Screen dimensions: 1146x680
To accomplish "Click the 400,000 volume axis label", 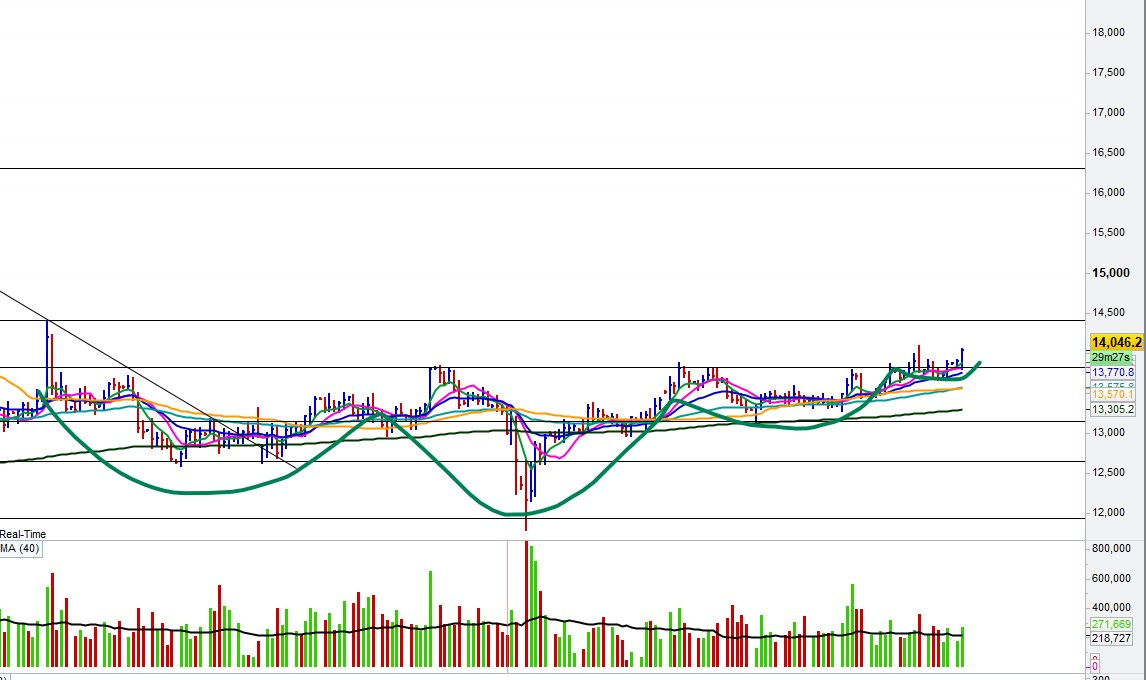I will [1111, 608].
